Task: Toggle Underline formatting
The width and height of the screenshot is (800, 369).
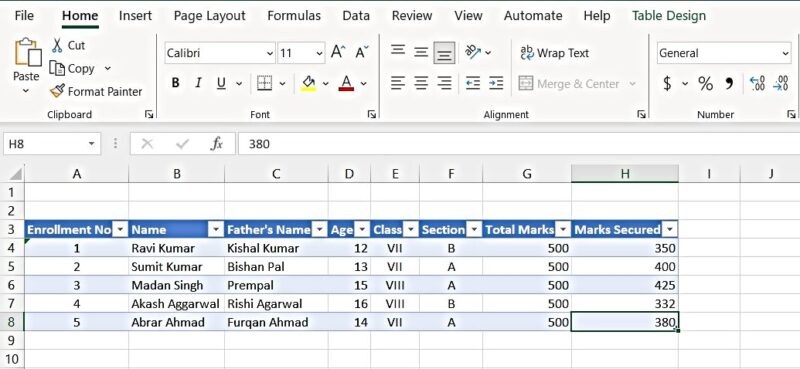Action: point(221,83)
